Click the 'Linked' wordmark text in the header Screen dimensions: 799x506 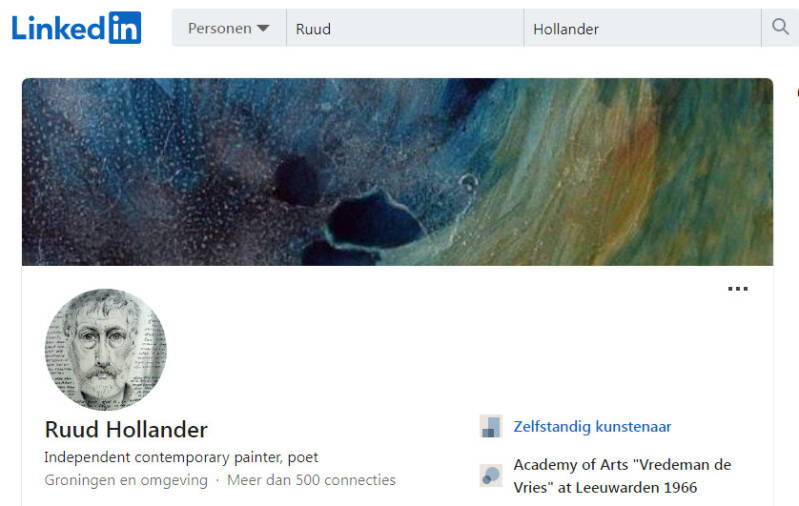pyautogui.click(x=59, y=28)
